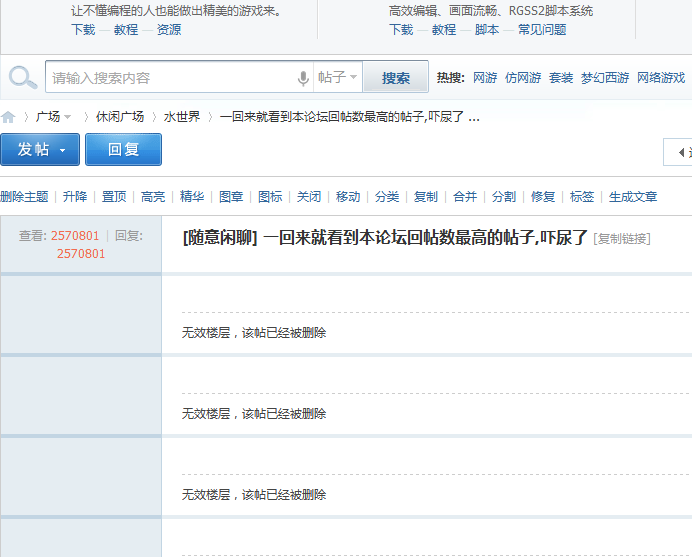This screenshot has height=557, width=692.
Task: Select 合并 moderation action
Action: 465,196
